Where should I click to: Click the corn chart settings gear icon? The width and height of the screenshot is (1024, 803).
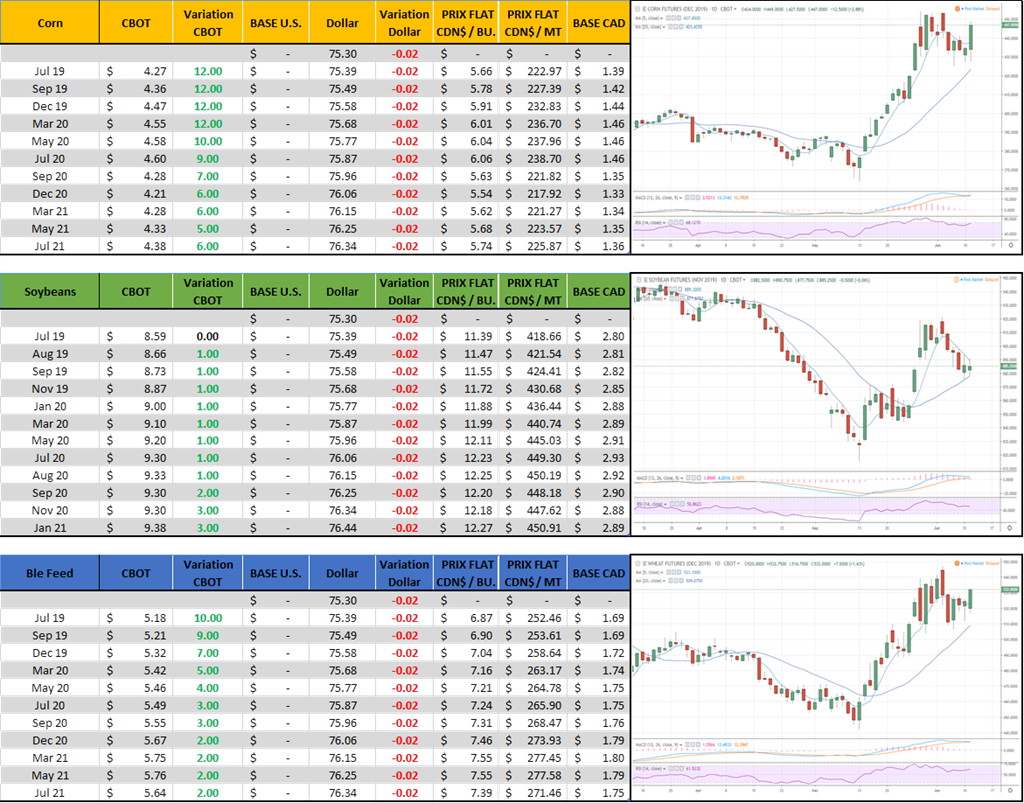point(1011,244)
